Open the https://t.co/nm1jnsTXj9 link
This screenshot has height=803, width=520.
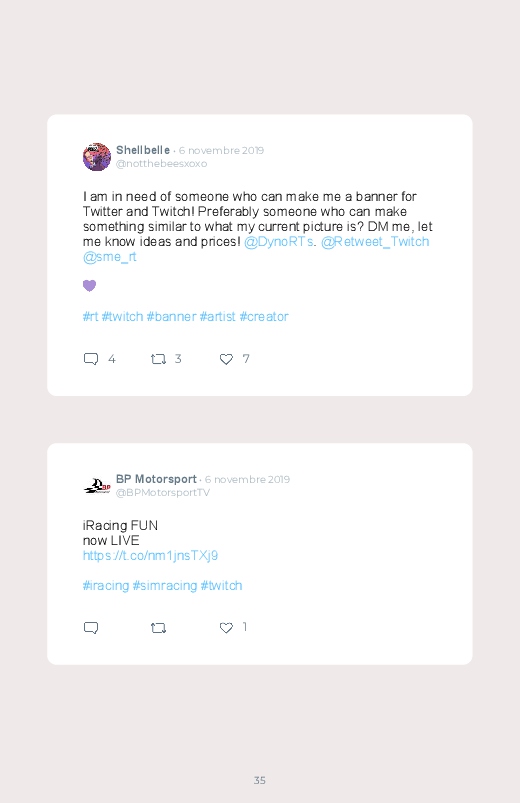click(150, 556)
